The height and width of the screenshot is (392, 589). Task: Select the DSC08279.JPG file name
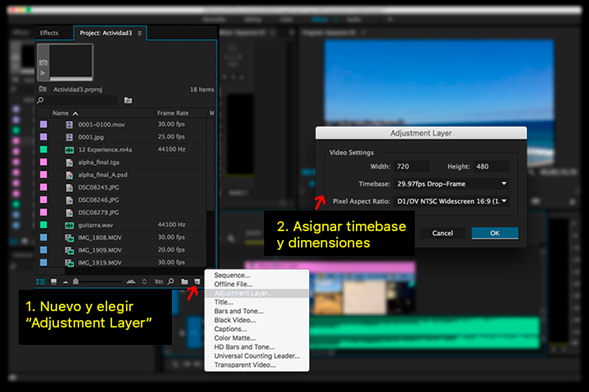point(98,213)
